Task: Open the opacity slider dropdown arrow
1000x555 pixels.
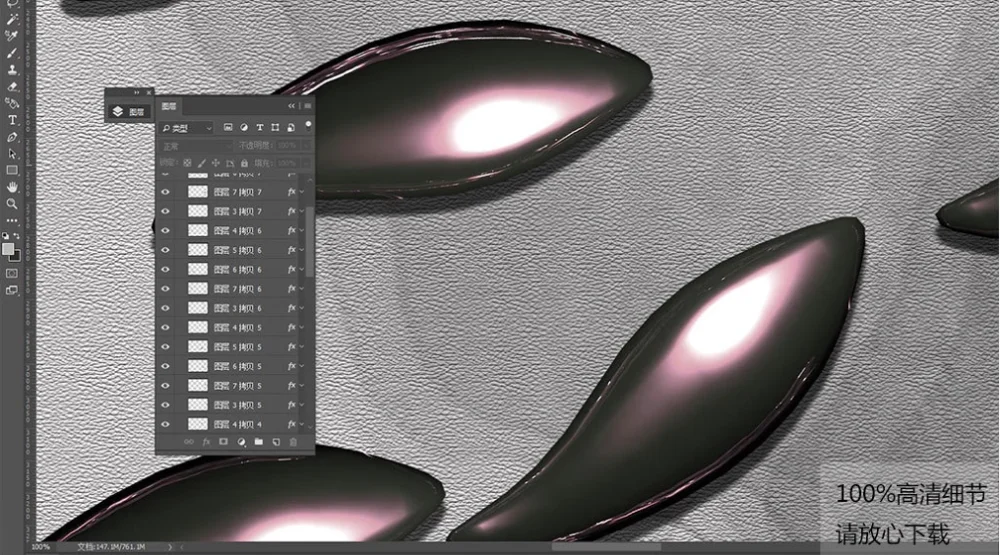Action: (306, 145)
